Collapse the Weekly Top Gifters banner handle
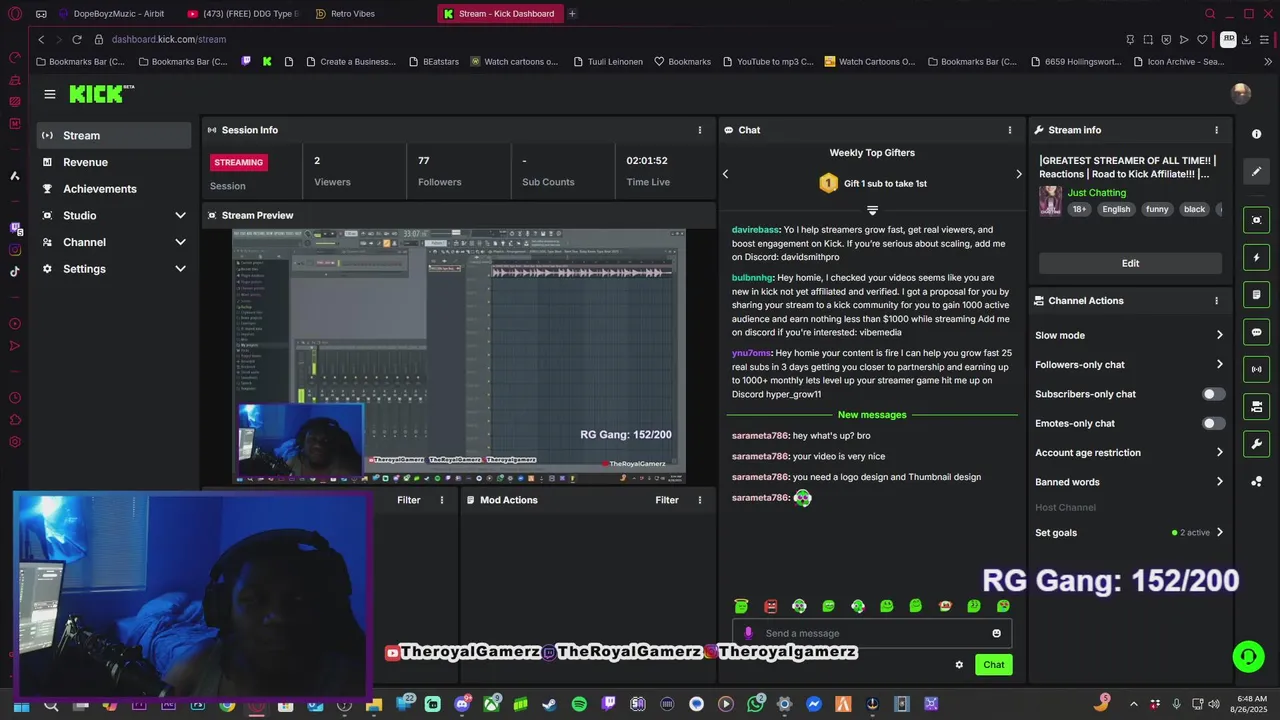 [872, 210]
